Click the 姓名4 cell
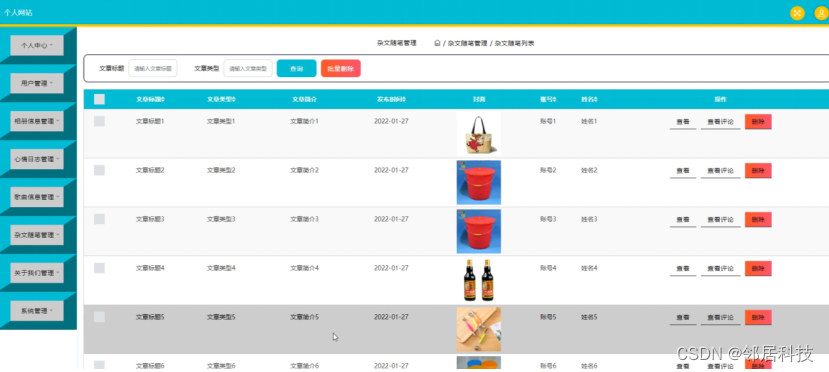 589,268
